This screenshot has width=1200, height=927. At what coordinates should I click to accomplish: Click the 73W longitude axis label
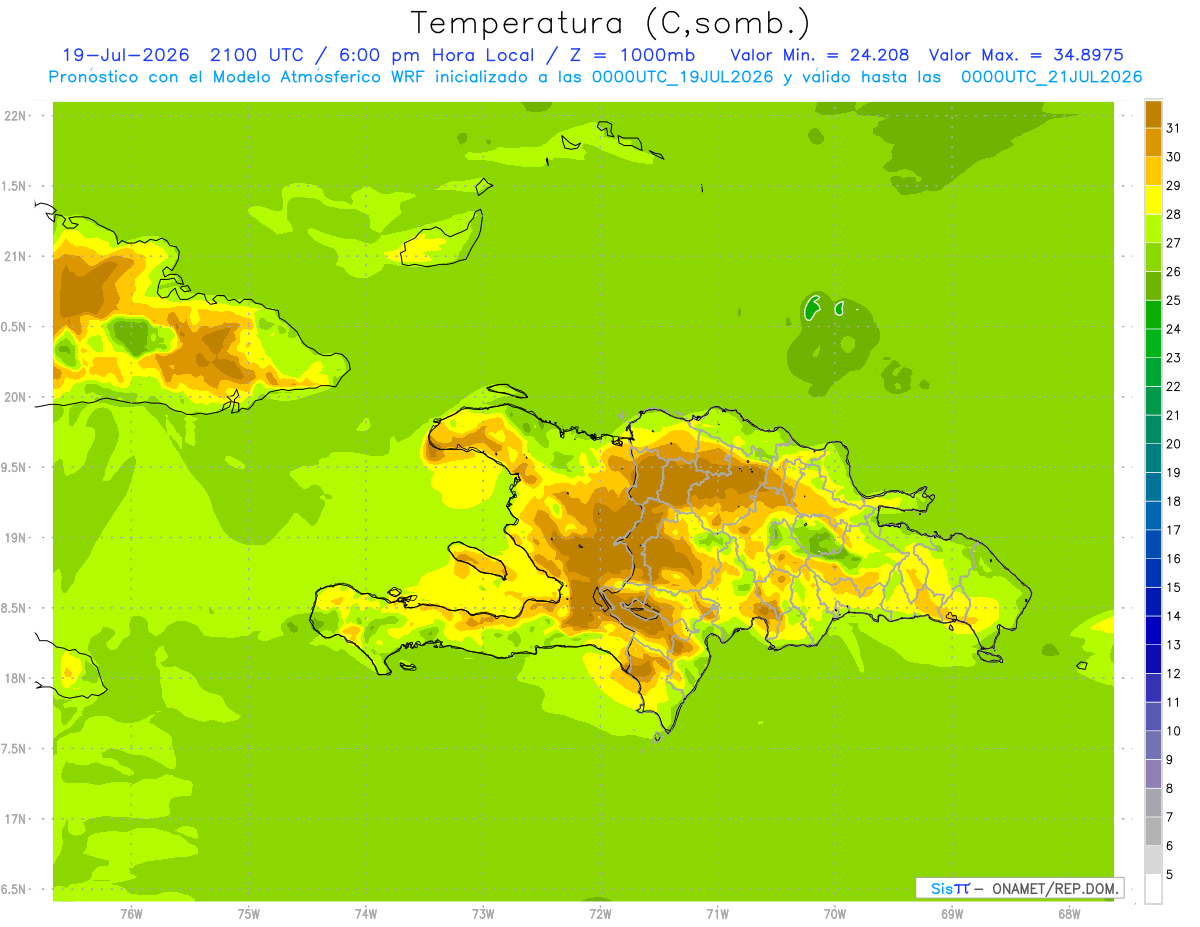(x=483, y=914)
